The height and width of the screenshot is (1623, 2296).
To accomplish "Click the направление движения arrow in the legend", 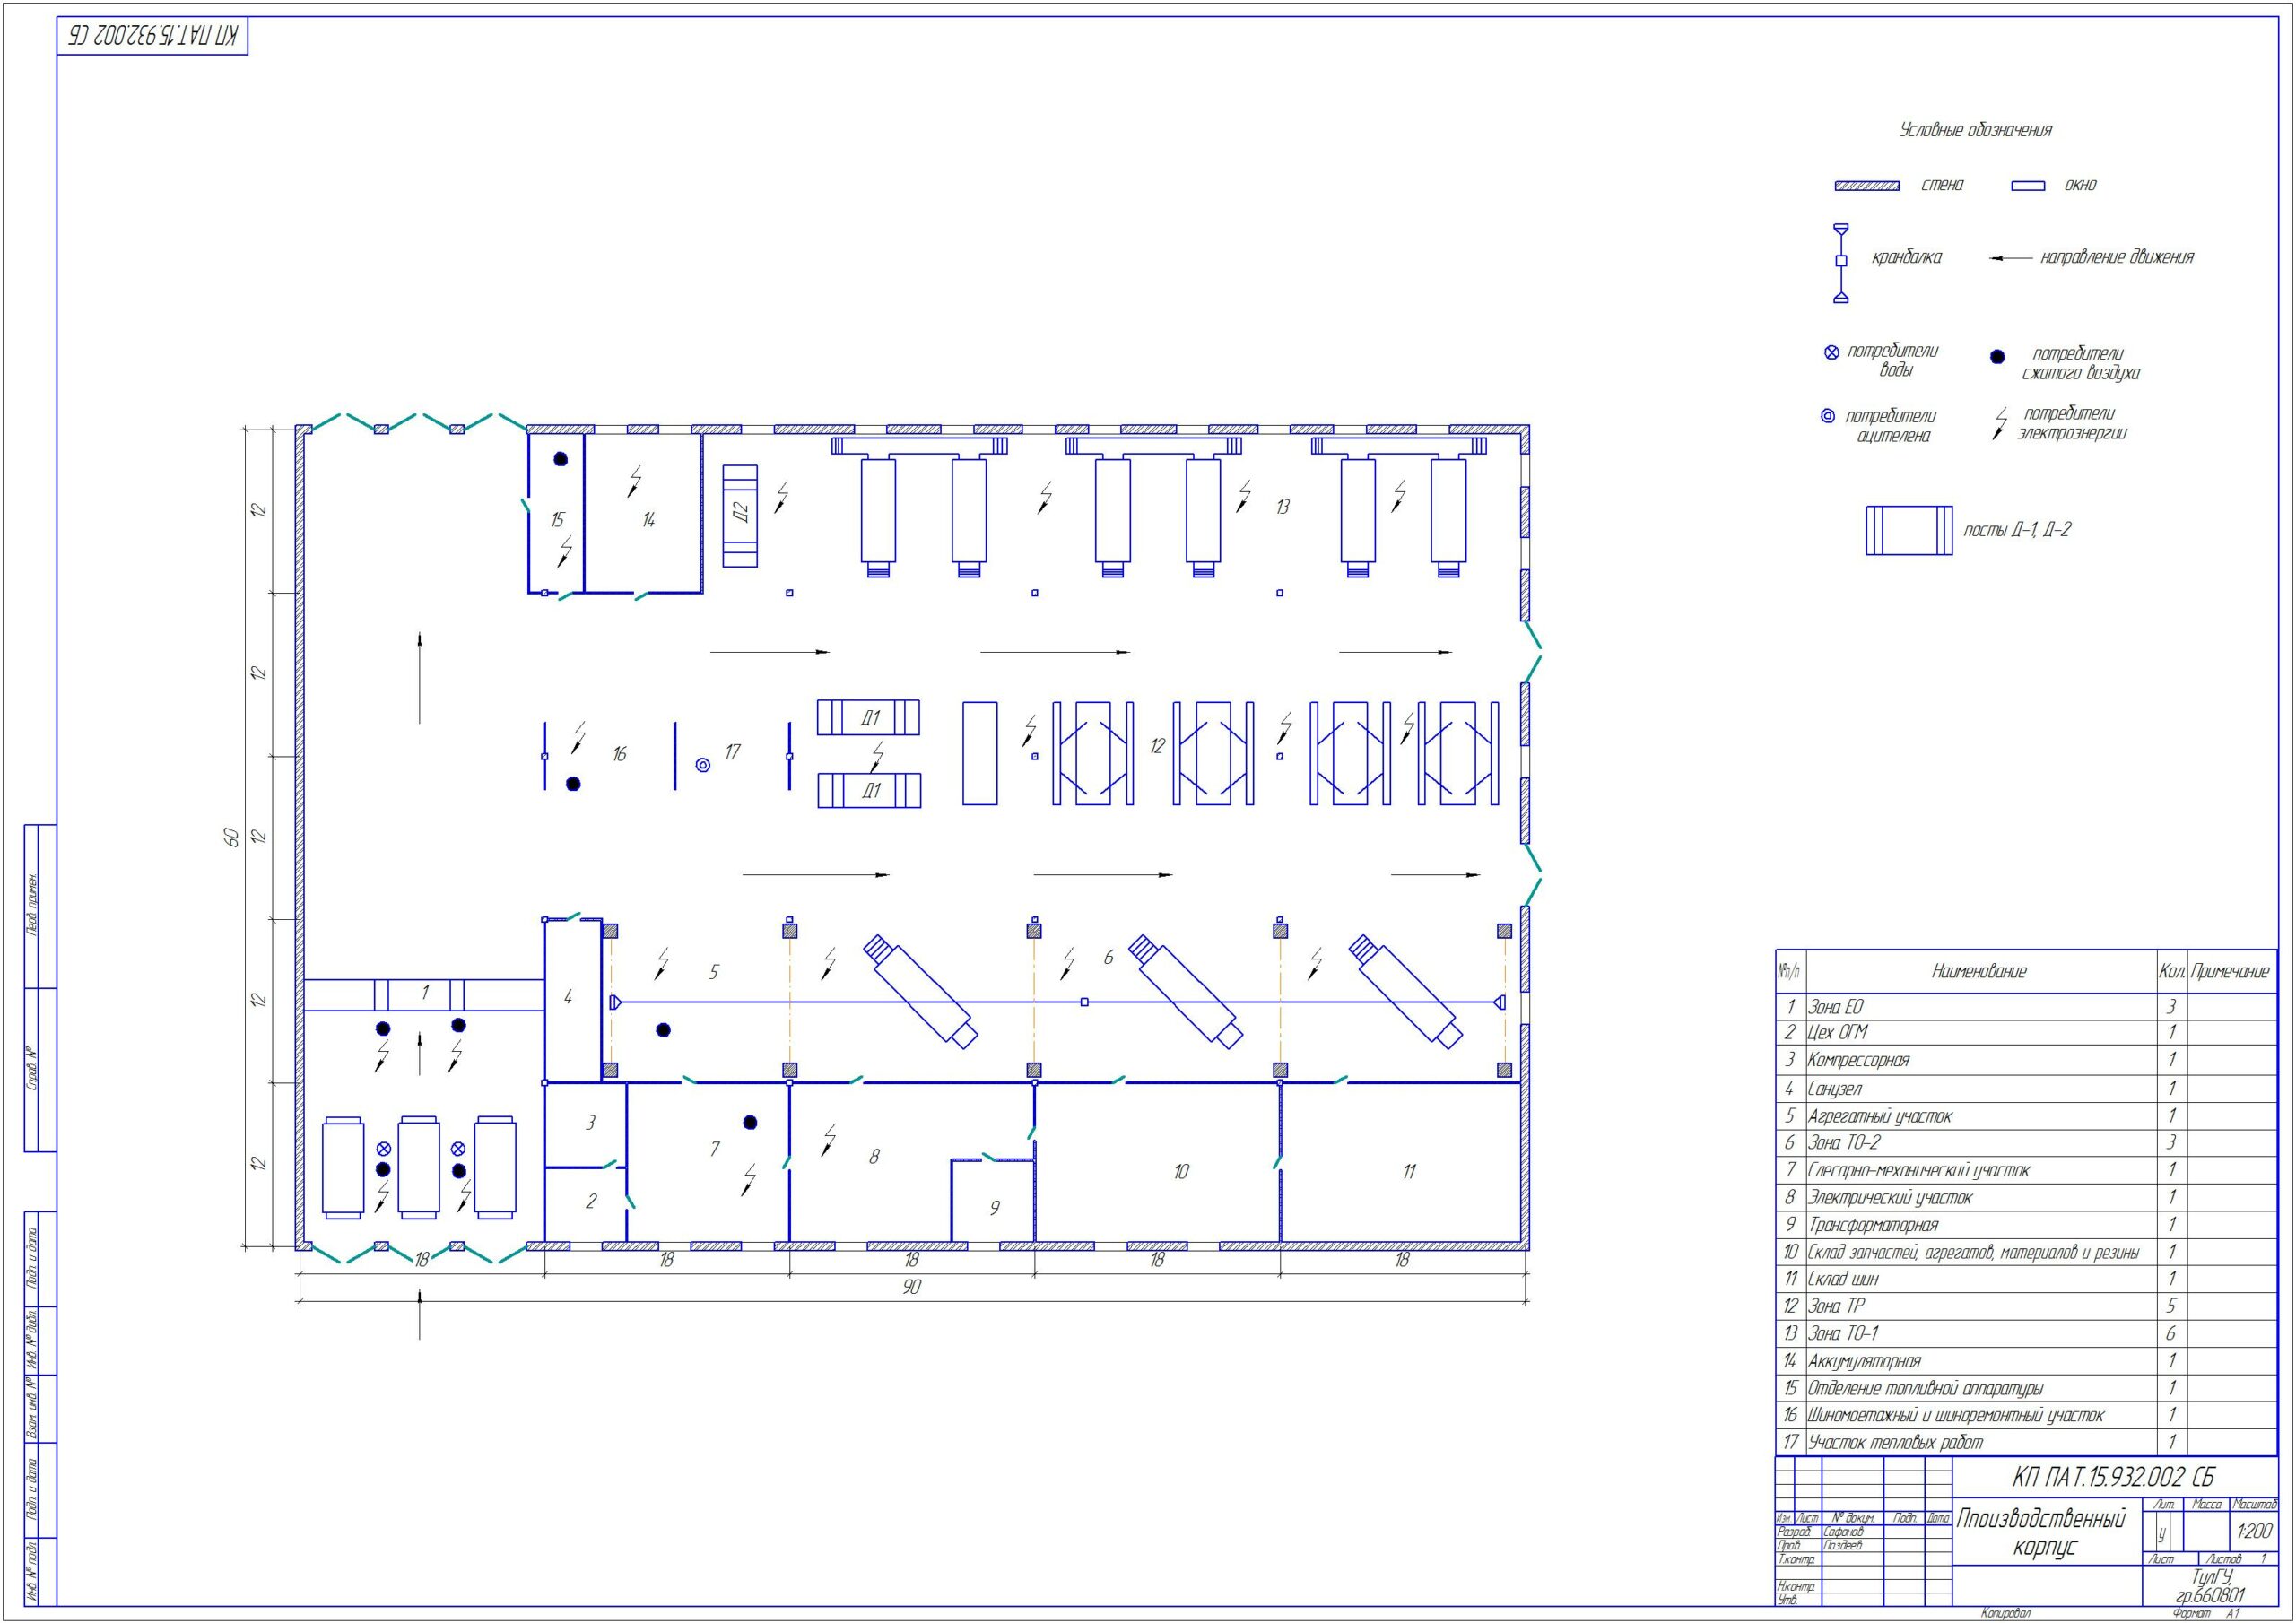I will click(2011, 258).
